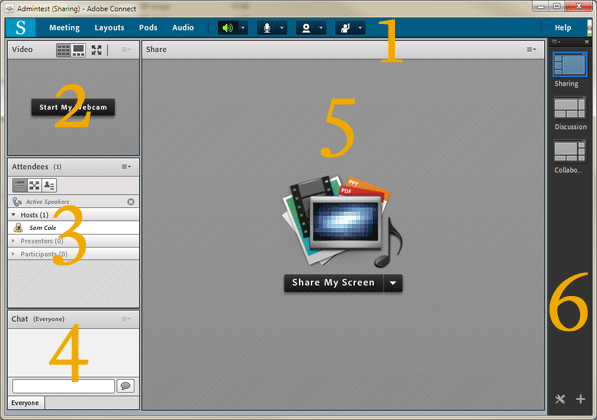Screen dimensions: 597x420
Task: Expand the Participants (0) group
Action: coord(14,254)
